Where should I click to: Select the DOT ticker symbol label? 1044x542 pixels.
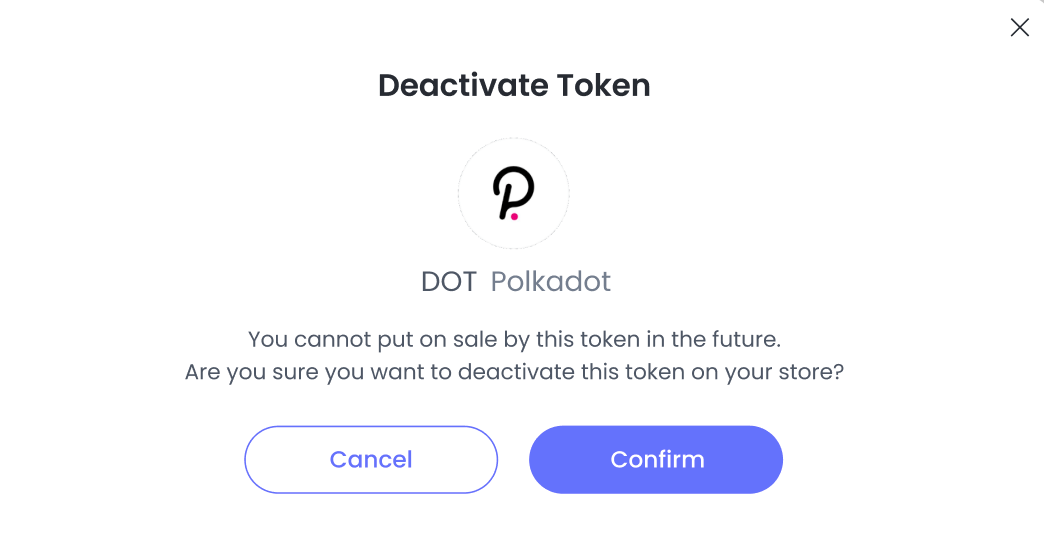[x=449, y=282]
